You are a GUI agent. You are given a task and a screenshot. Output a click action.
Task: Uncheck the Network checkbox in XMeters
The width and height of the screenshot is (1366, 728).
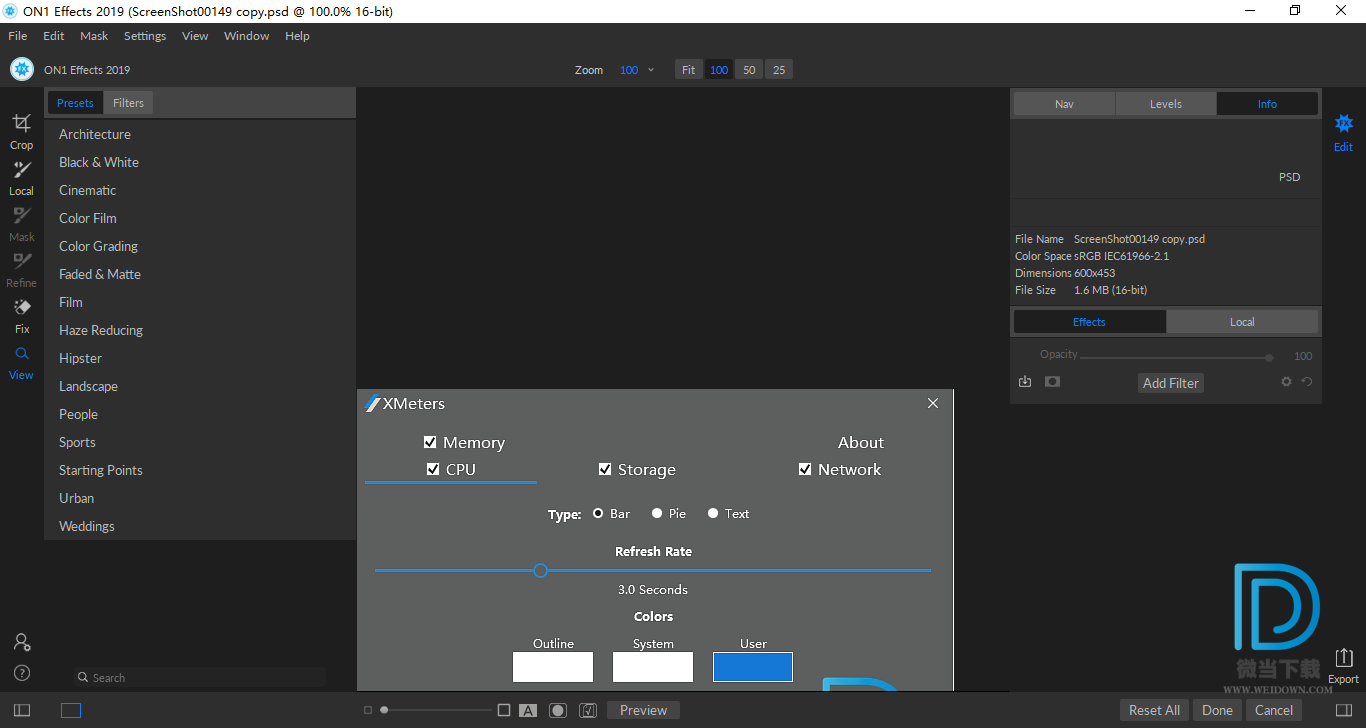coord(805,469)
